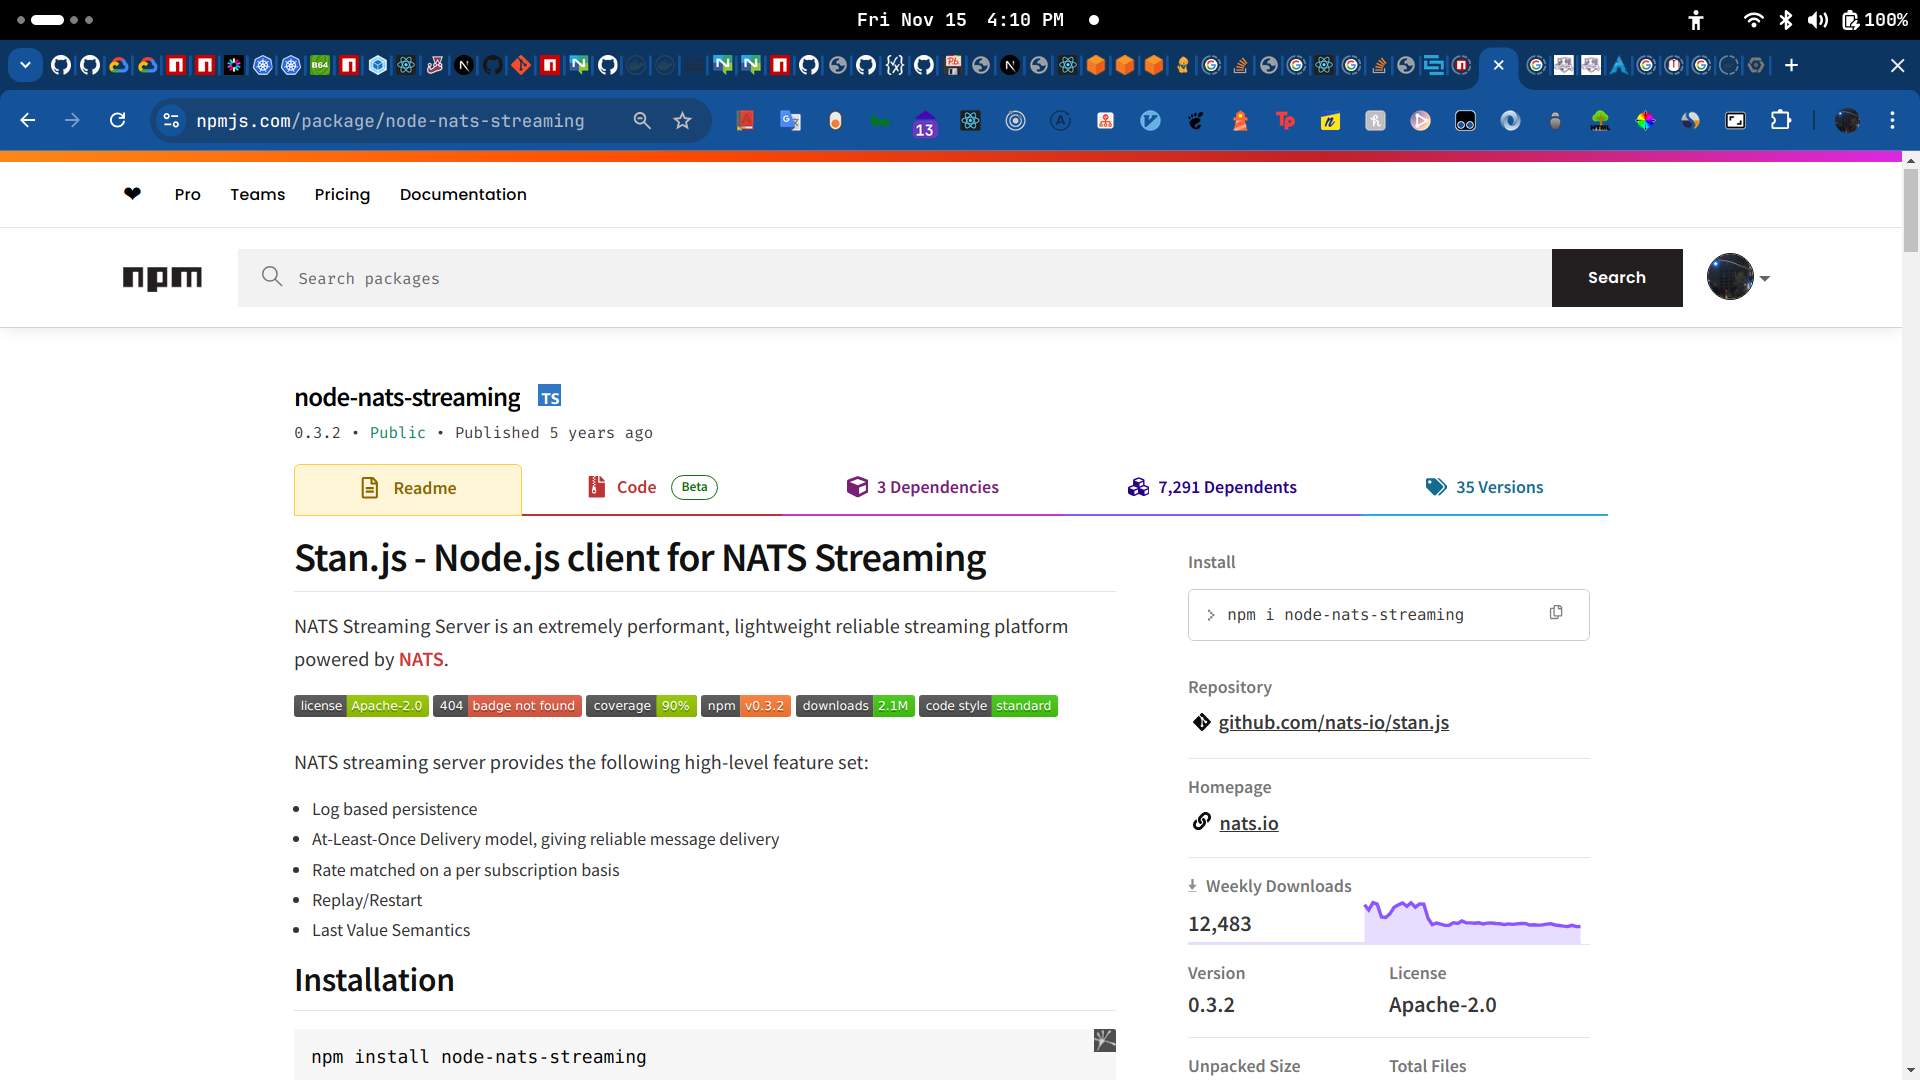Viewport: 1920px width, 1080px height.
Task: Open the npm logo home link
Action: (162, 278)
